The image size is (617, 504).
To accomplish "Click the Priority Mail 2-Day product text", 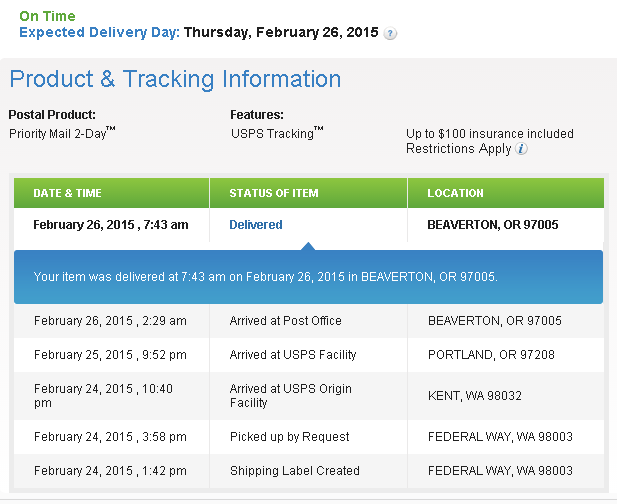I will tap(62, 133).
